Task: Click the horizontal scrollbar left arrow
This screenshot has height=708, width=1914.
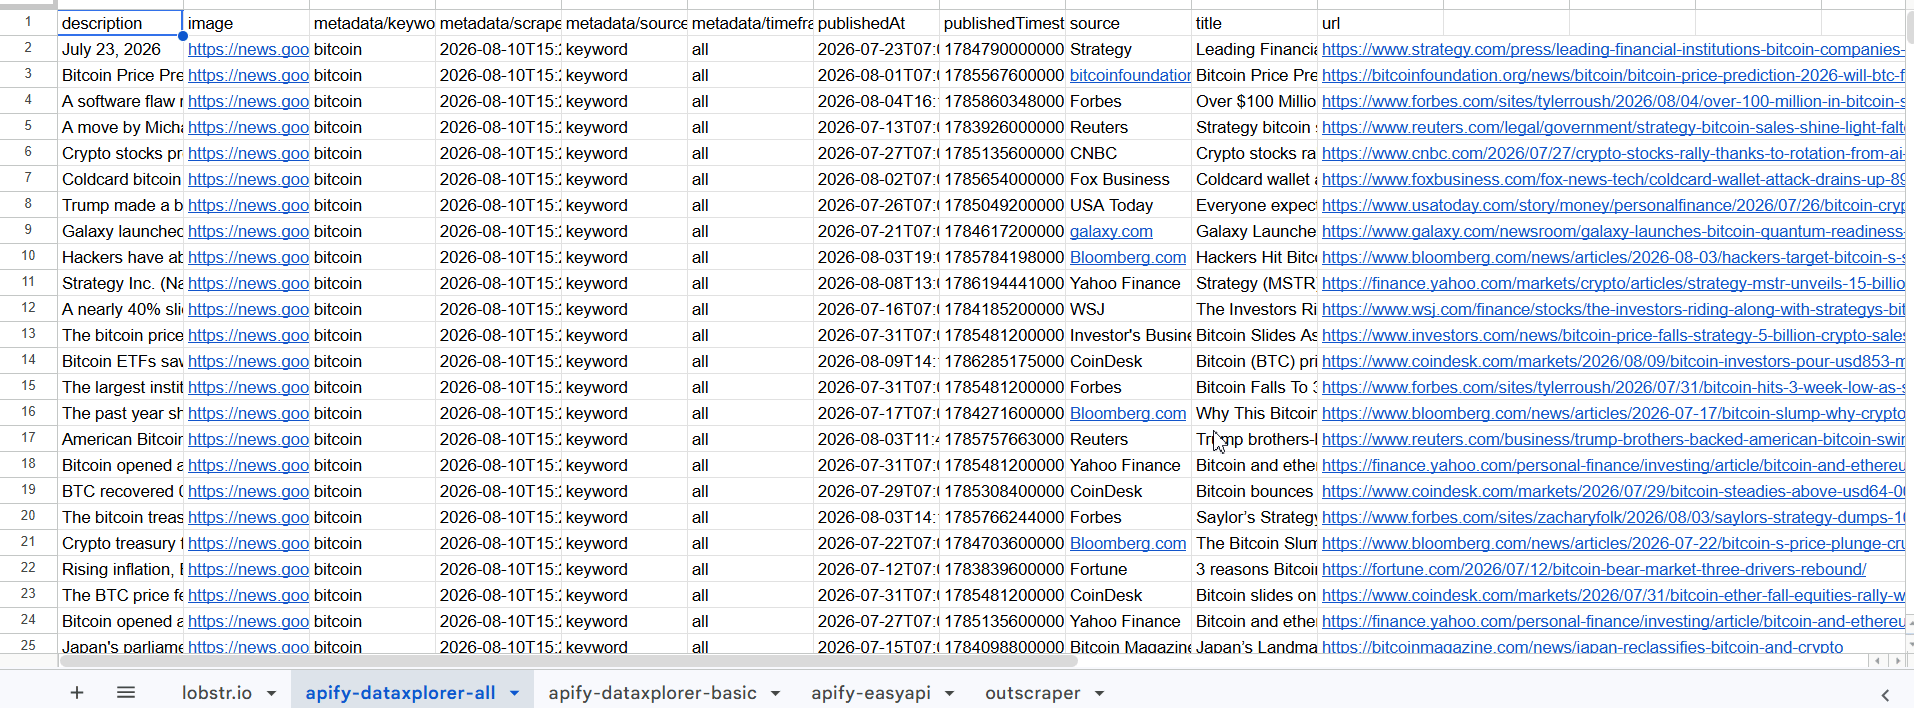Action: click(1878, 661)
